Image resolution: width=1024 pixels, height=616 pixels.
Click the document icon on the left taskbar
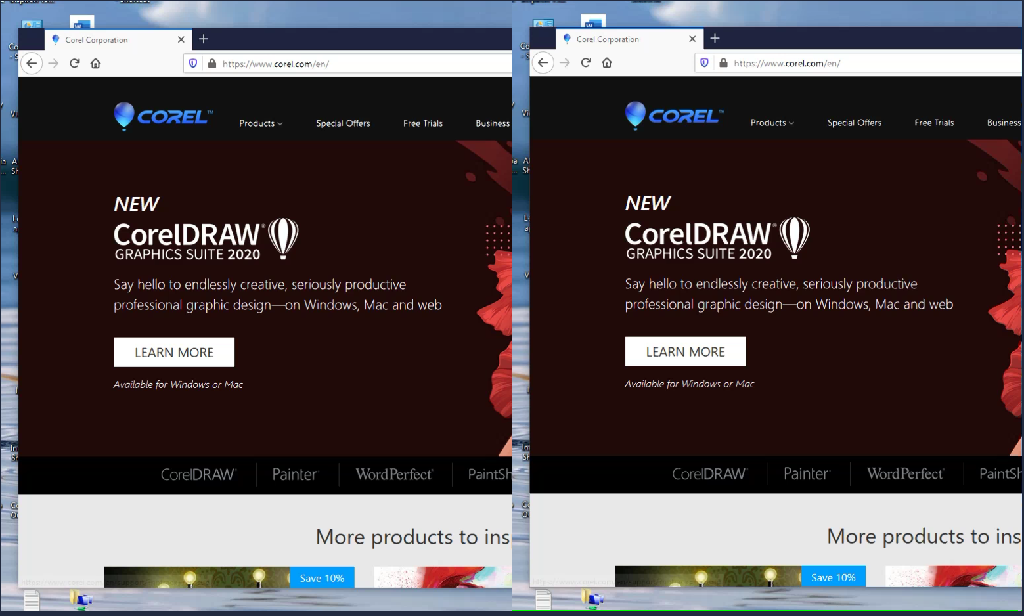pos(31,599)
